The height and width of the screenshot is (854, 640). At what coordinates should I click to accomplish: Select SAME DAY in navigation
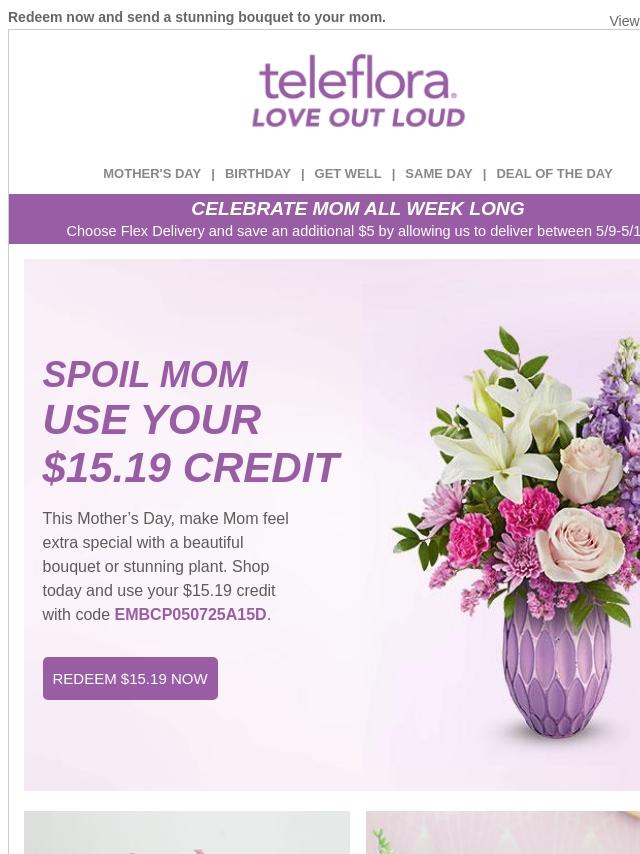(438, 174)
